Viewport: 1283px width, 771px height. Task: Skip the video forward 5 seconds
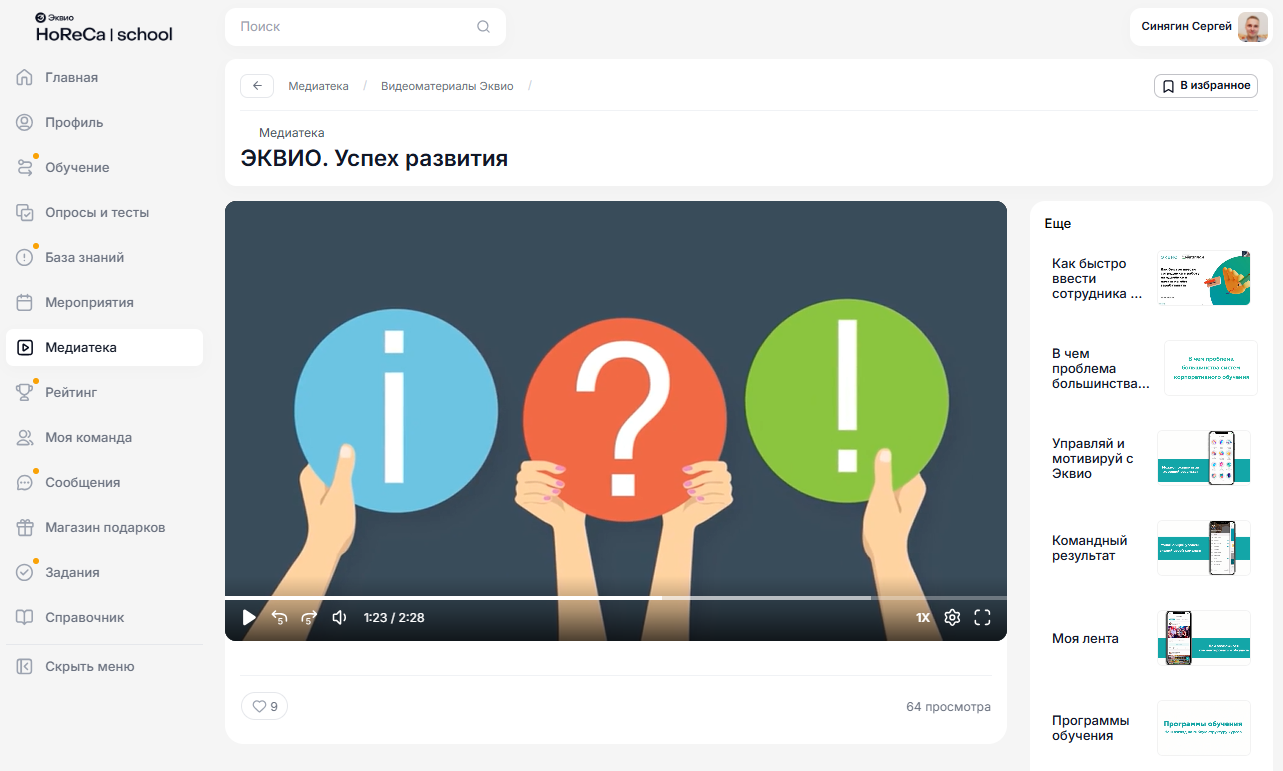pos(309,618)
